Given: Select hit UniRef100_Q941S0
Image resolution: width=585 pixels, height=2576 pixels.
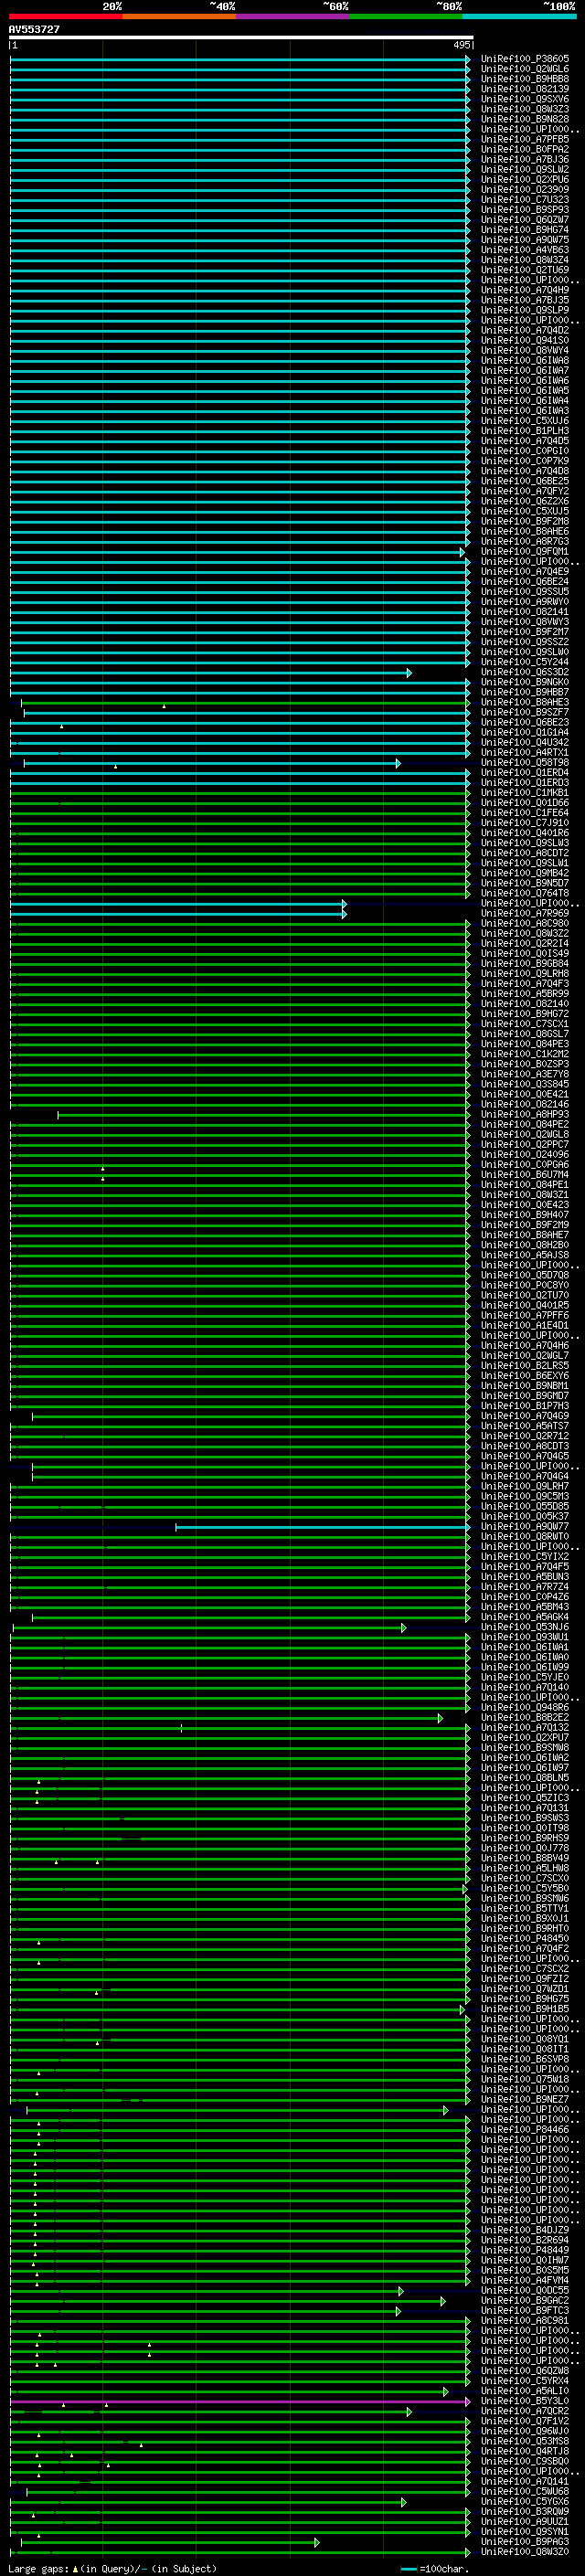Looking at the screenshot, I should tap(524, 341).
